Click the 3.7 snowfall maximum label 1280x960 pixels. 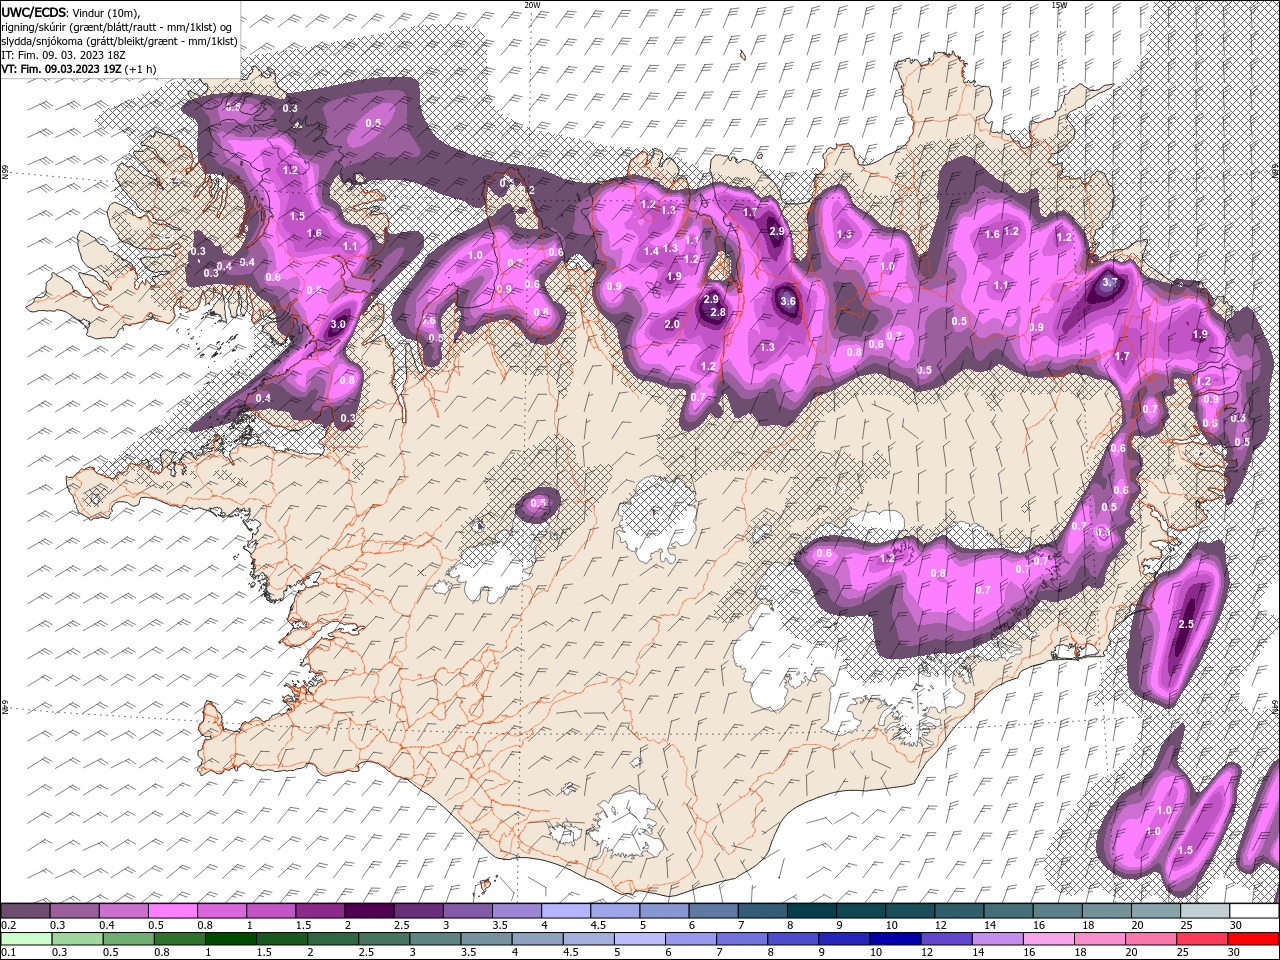(1109, 283)
